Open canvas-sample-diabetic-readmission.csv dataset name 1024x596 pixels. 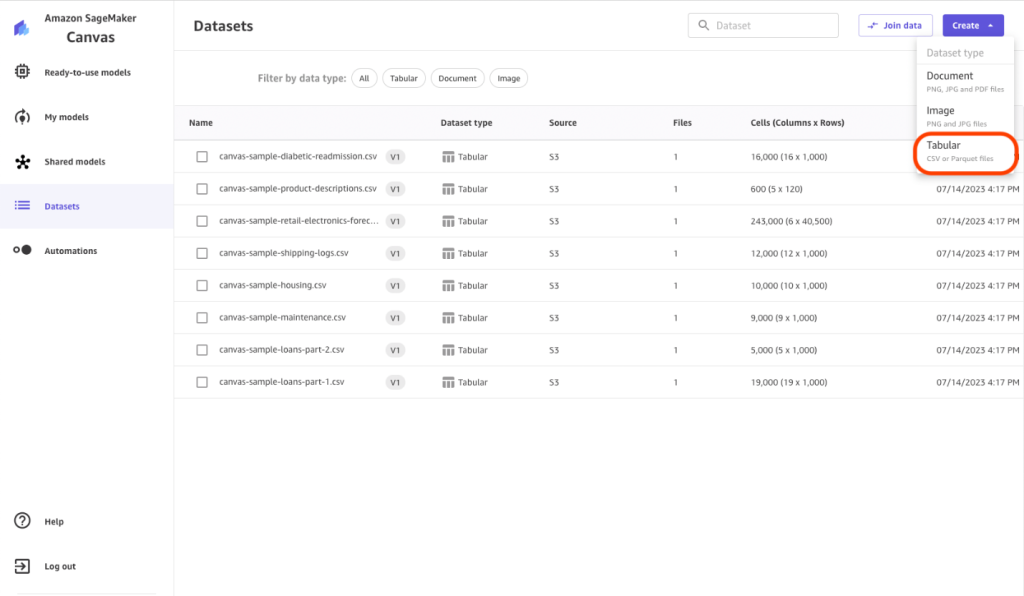pyautogui.click(x=298, y=156)
